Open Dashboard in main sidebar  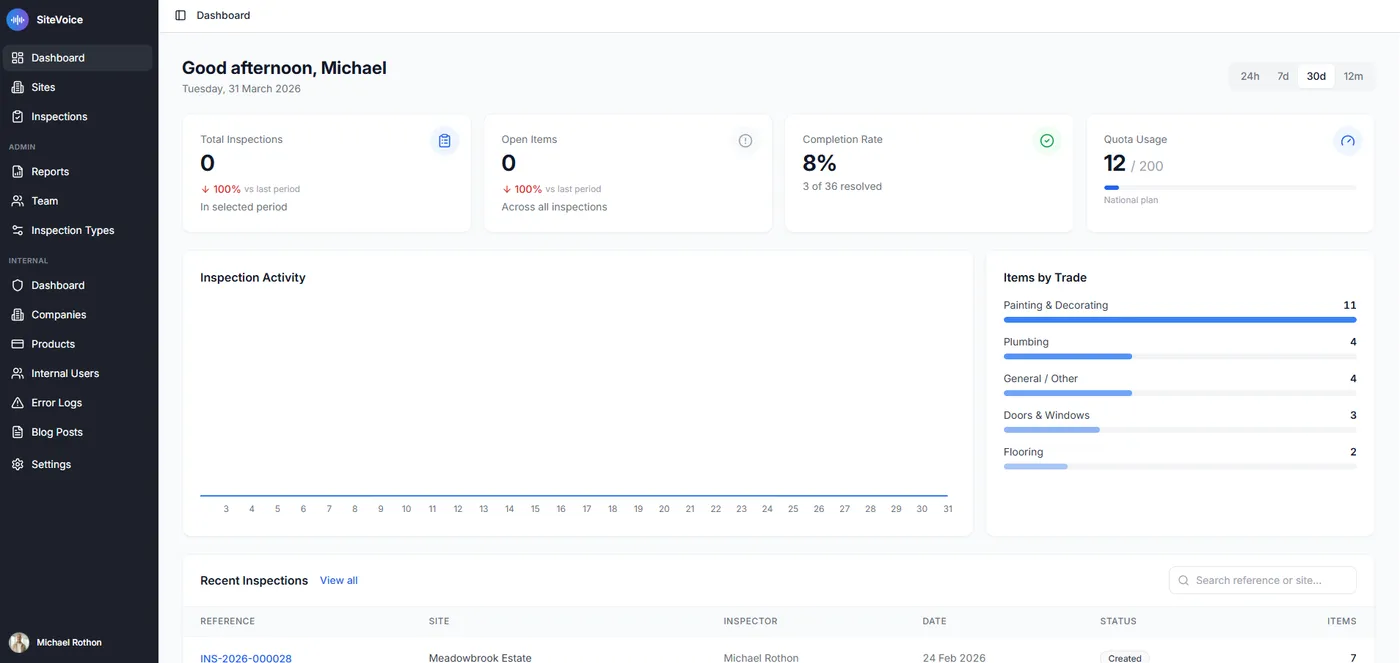pos(78,58)
